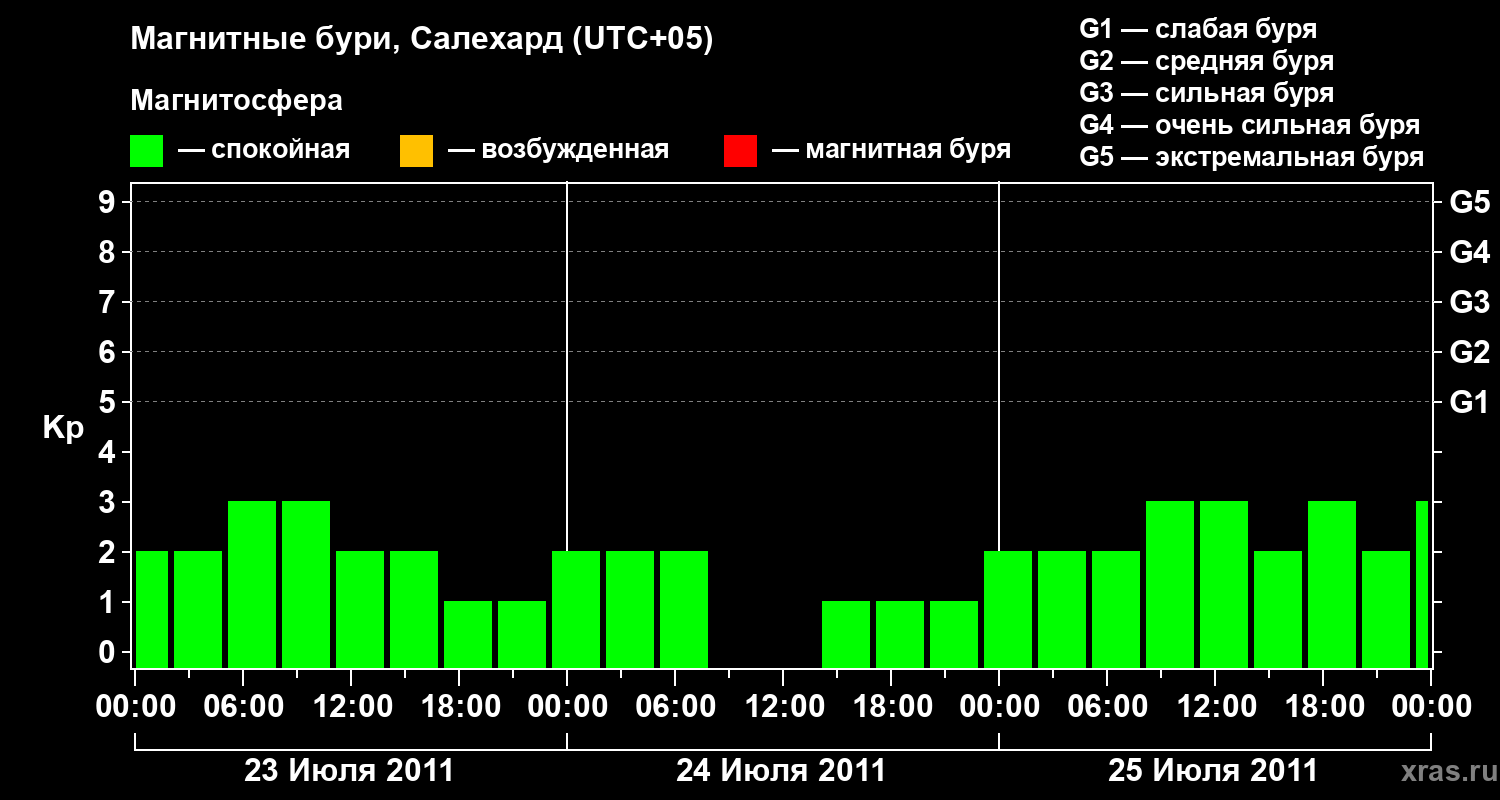The width and height of the screenshot is (1500, 800).
Task: Click the orange 'возбужденная' legend swatch
Action: [x=416, y=151]
